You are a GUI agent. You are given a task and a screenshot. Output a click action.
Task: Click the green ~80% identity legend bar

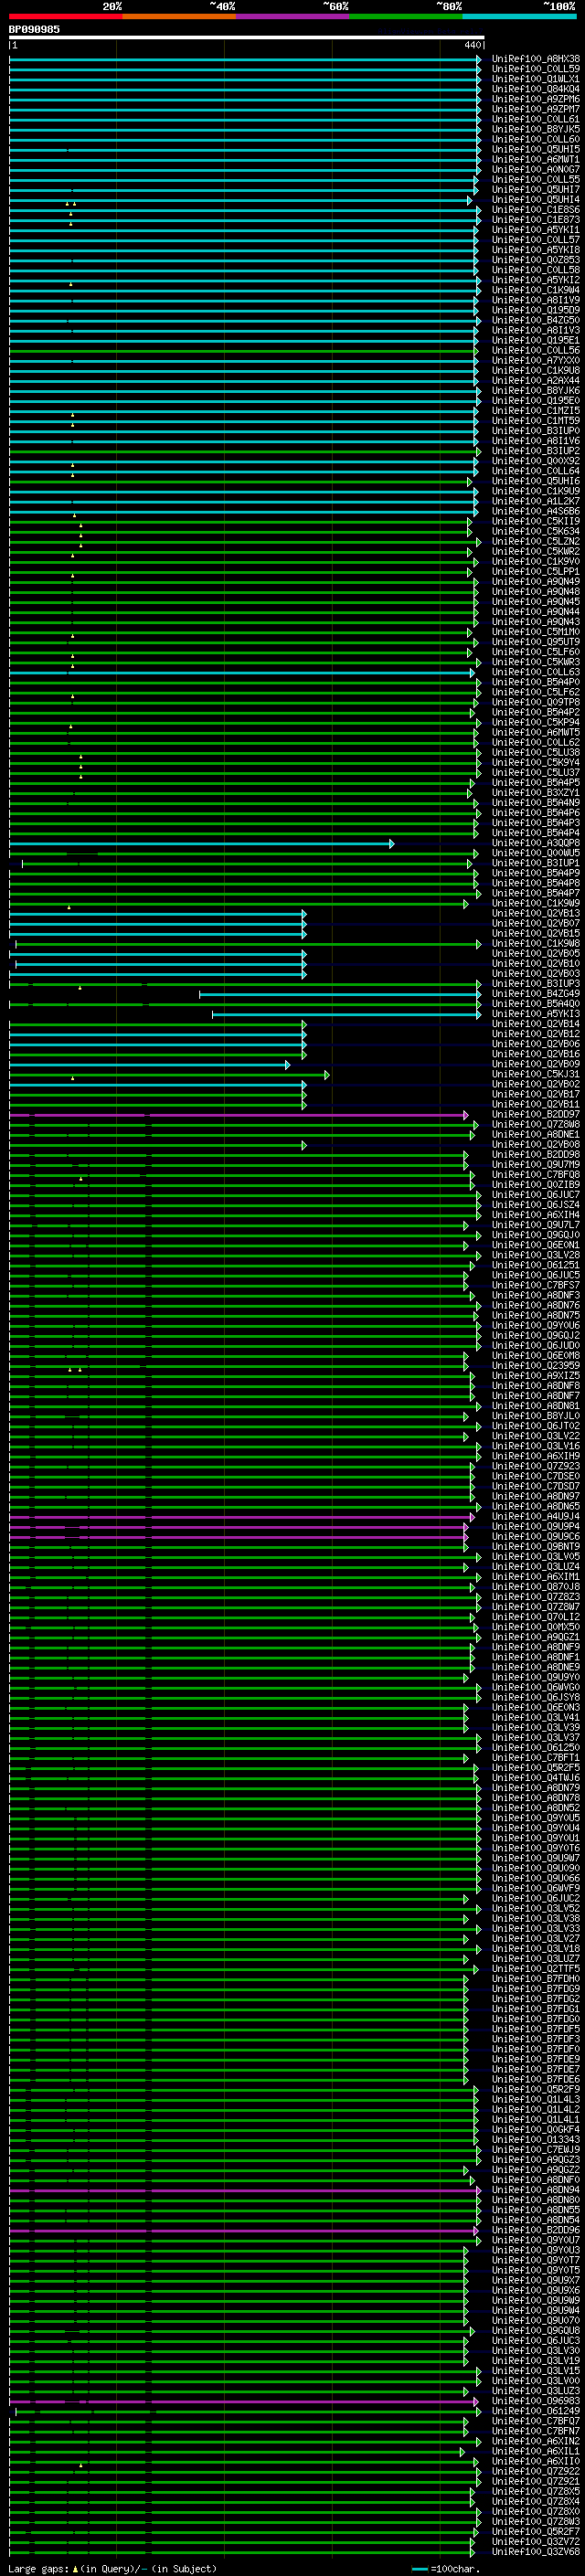[x=406, y=16]
